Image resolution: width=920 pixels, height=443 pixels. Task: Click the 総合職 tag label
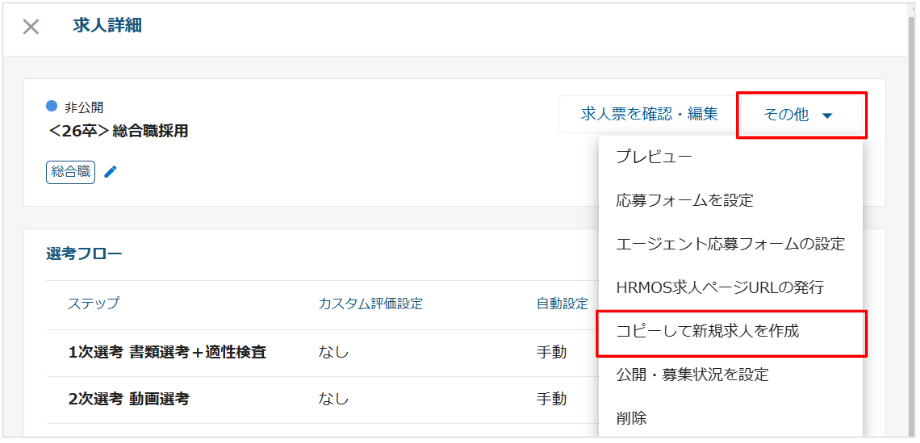[70, 172]
